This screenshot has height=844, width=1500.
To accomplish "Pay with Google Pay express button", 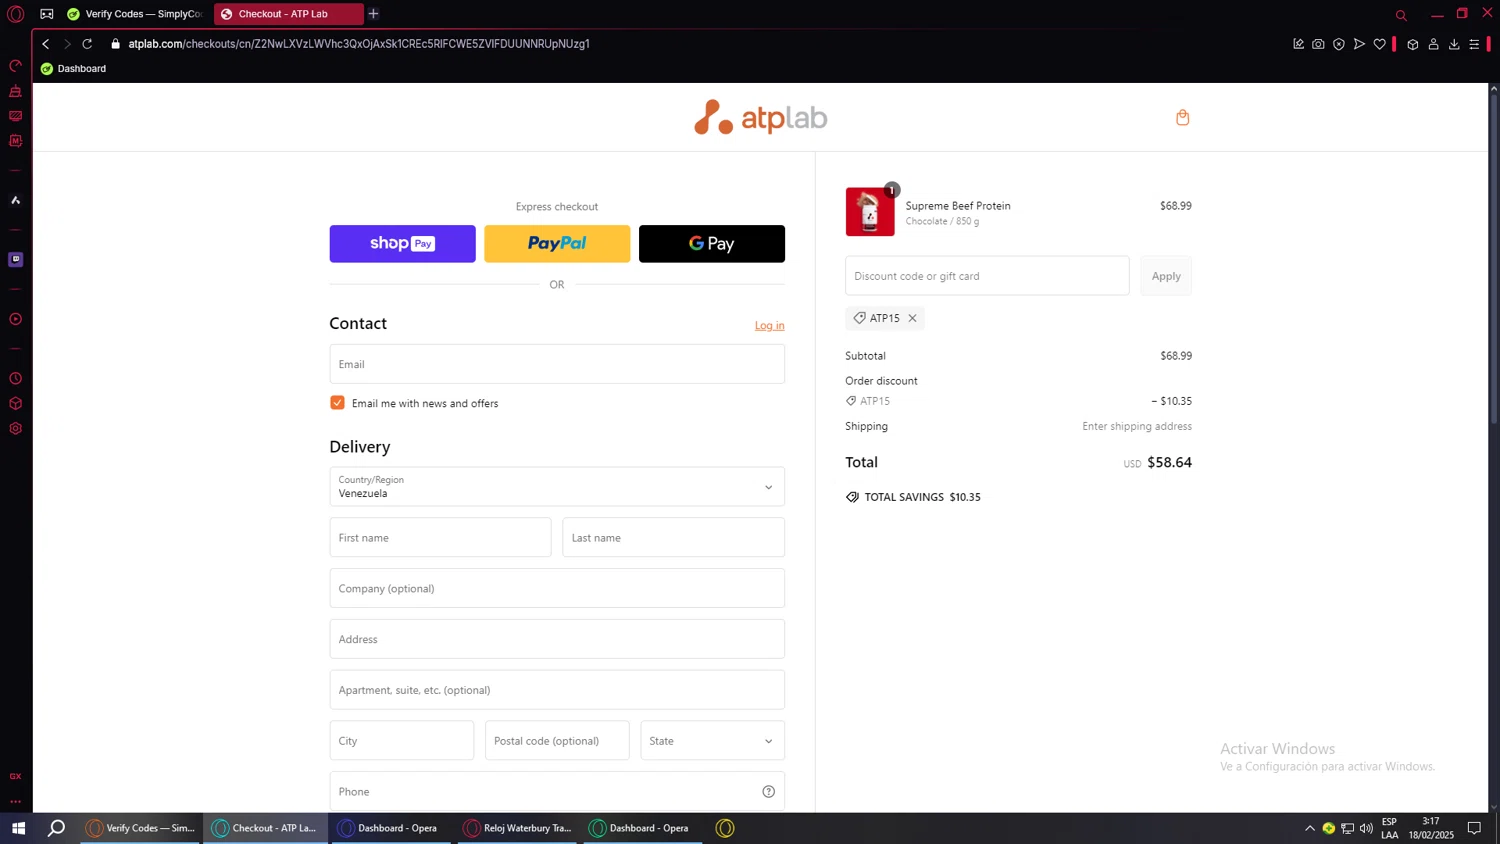I will (712, 244).
